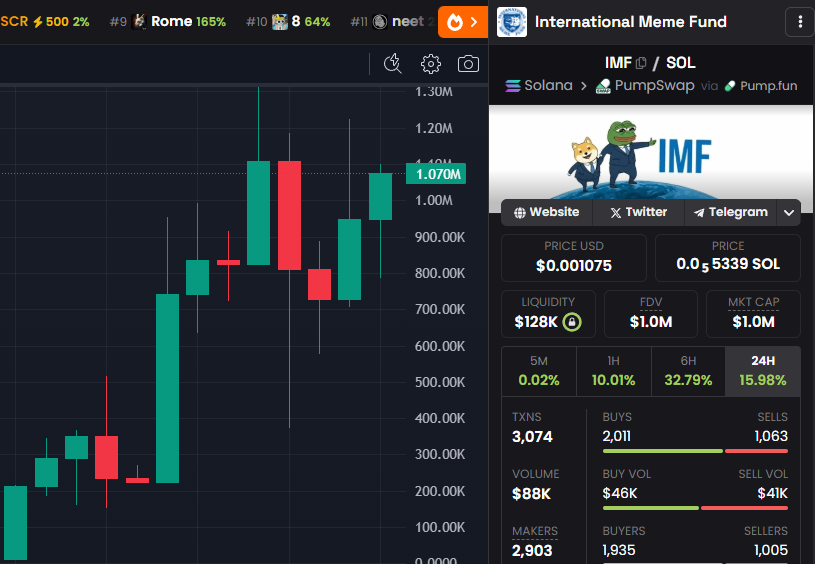
Task: Click the 1.00M price axis label
Action: pos(434,201)
